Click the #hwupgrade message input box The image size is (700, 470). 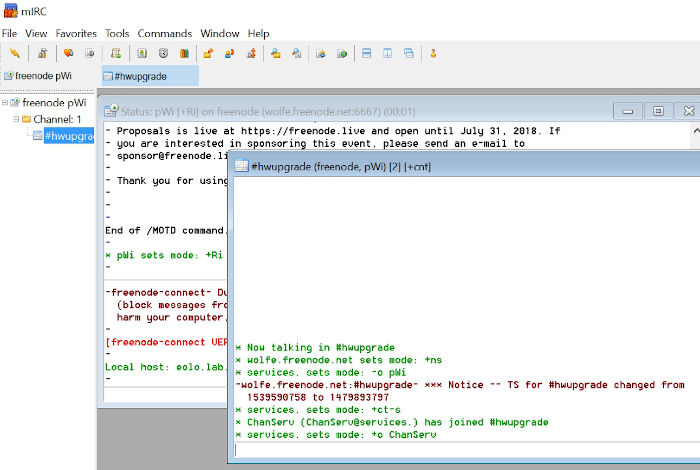pyautogui.click(x=467, y=450)
